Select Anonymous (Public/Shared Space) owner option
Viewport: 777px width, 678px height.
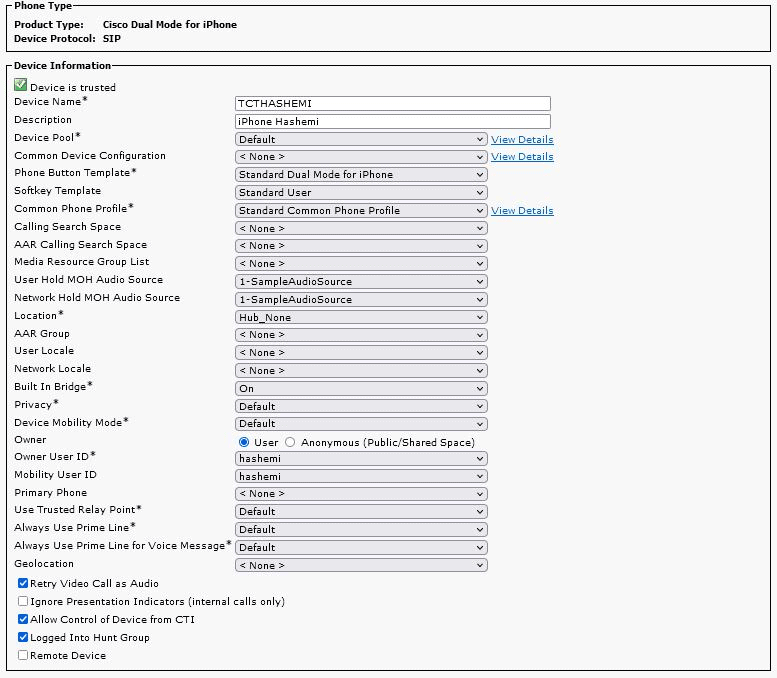point(290,442)
